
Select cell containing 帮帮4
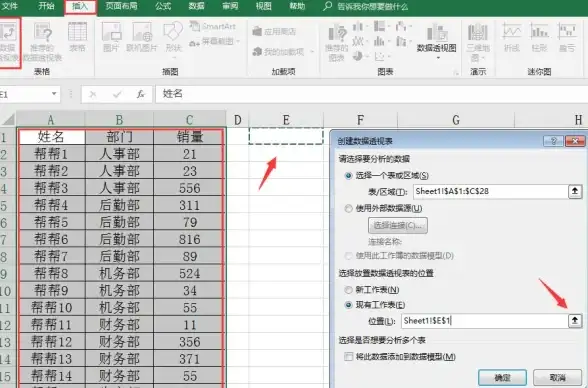pos(51,205)
